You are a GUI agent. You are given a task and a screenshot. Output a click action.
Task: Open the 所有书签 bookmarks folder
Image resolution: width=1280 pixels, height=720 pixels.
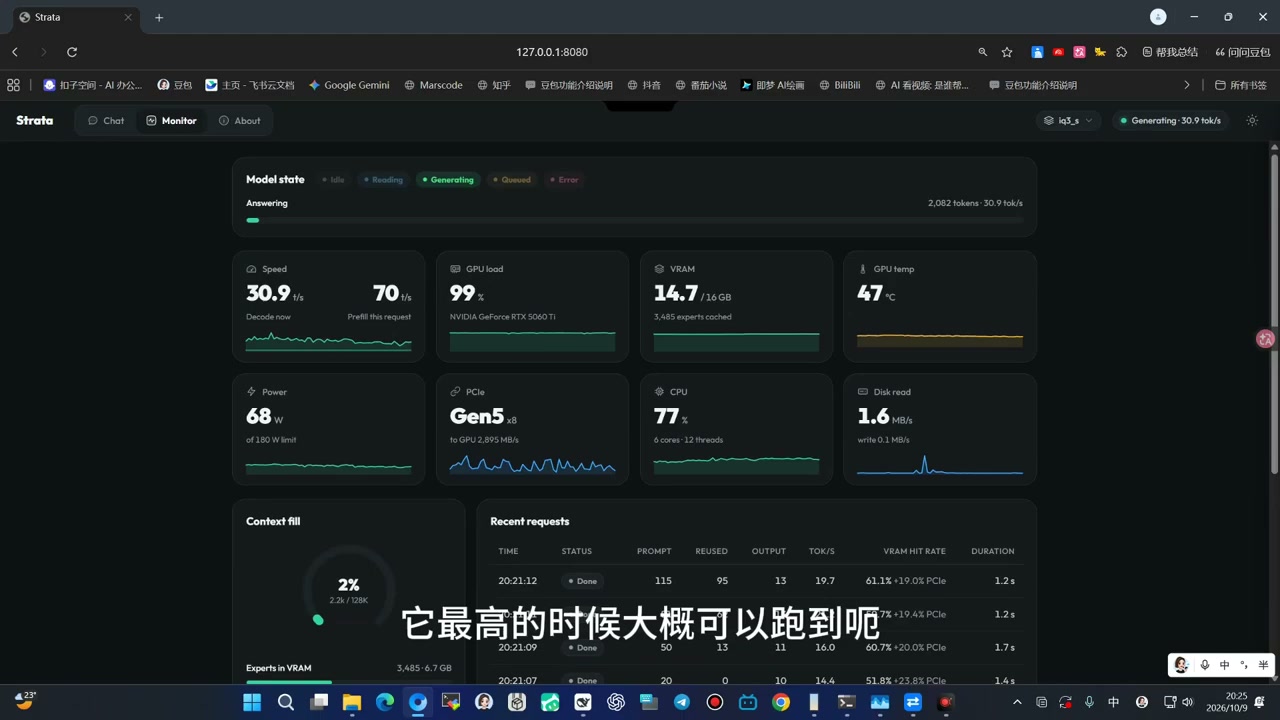click(x=1240, y=85)
